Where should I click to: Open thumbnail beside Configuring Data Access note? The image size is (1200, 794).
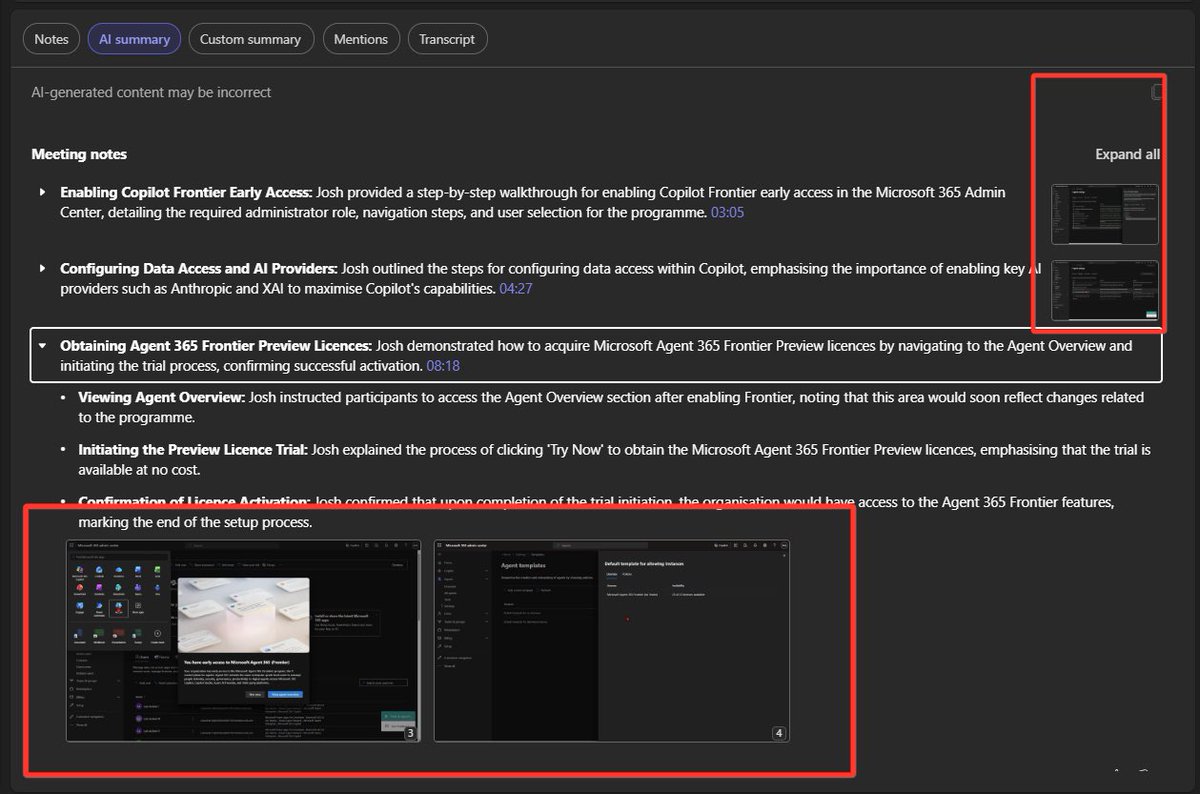[x=1105, y=291]
